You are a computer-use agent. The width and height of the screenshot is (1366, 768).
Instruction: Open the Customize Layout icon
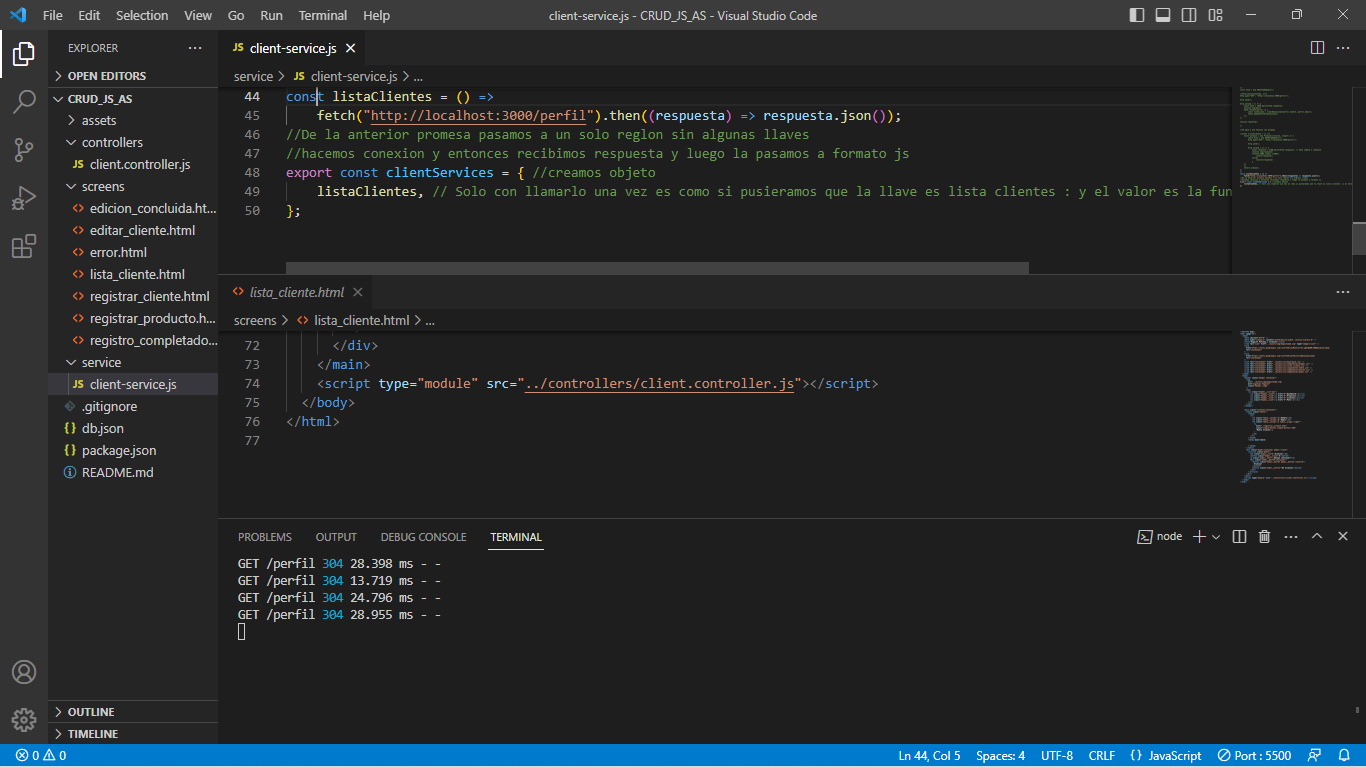(x=1215, y=15)
